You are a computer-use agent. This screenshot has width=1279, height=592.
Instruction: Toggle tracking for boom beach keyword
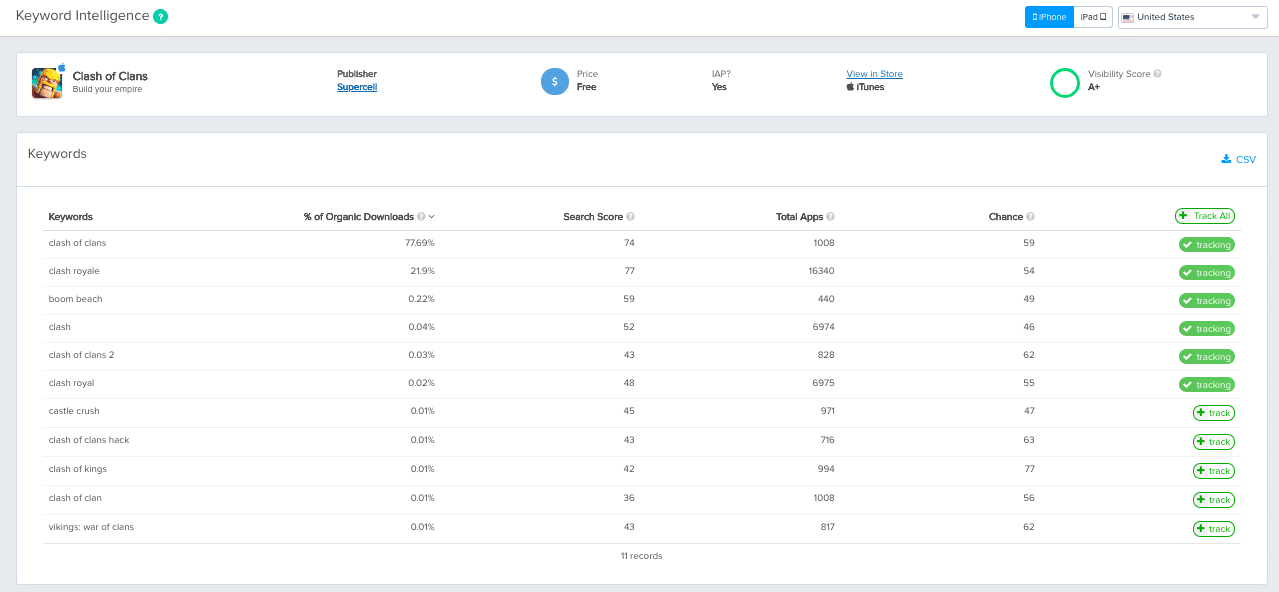[x=1206, y=300]
